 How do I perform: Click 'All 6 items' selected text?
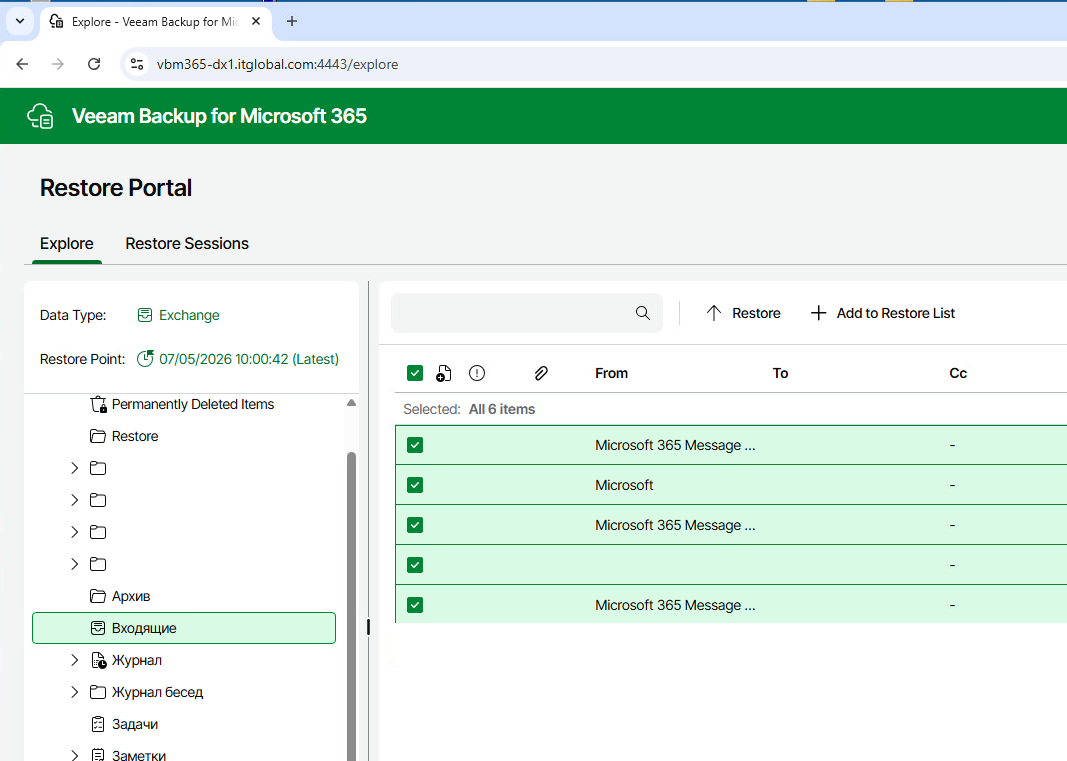(x=502, y=409)
